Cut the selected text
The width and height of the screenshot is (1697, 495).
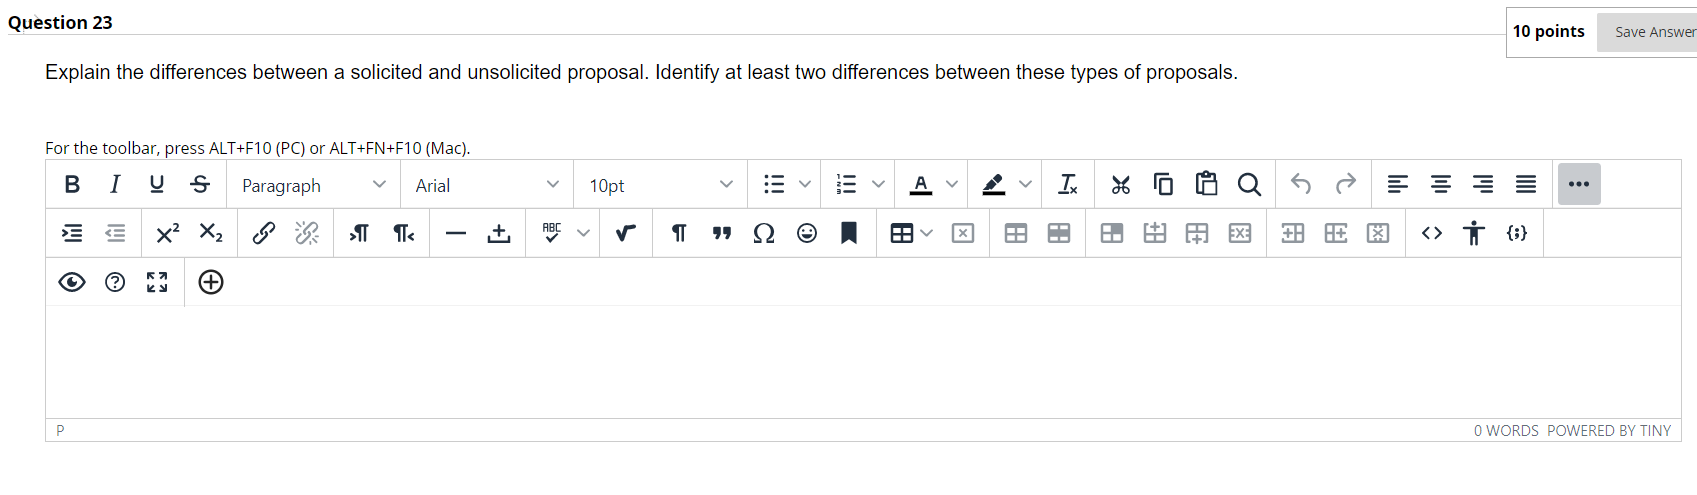pos(1121,184)
